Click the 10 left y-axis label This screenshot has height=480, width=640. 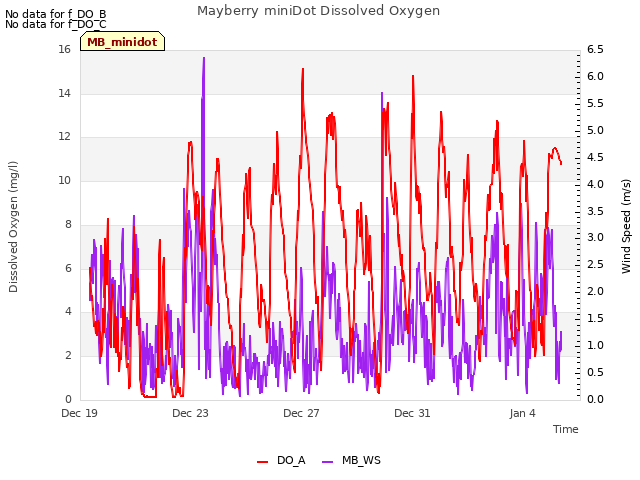[x=64, y=180]
